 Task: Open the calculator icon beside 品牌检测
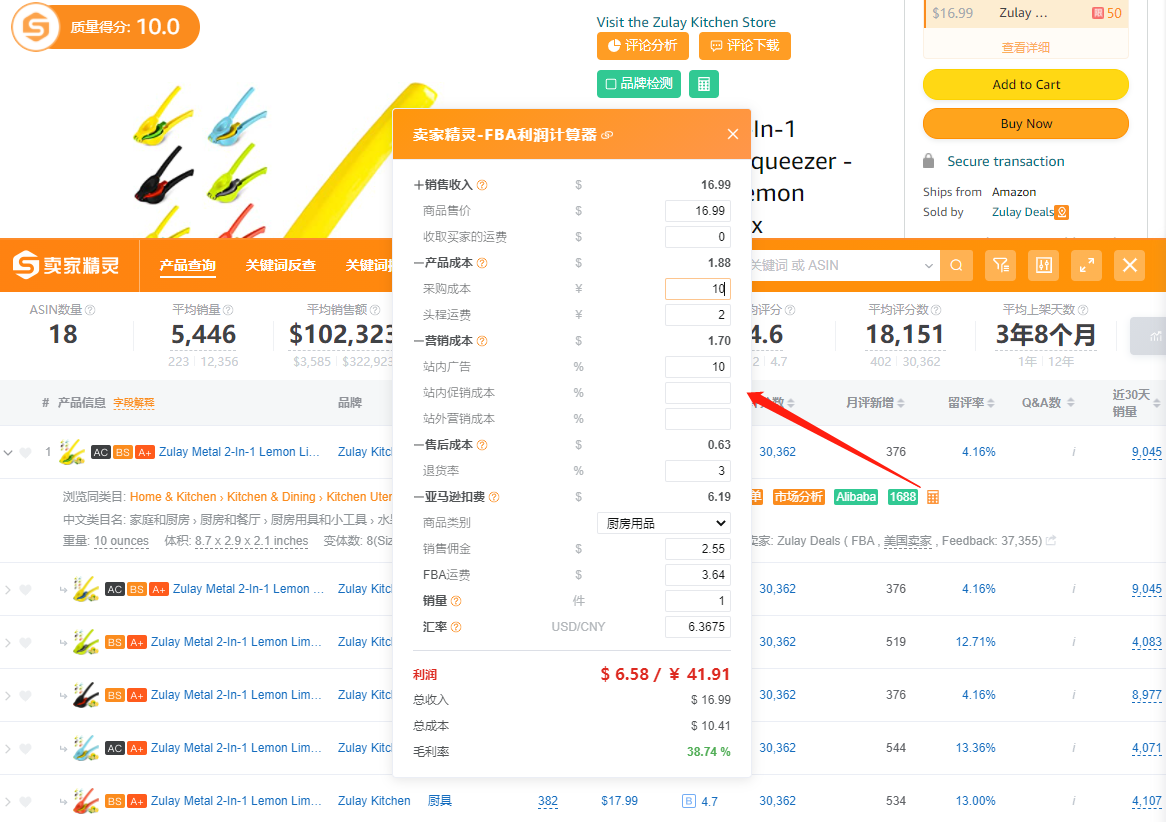tap(704, 84)
